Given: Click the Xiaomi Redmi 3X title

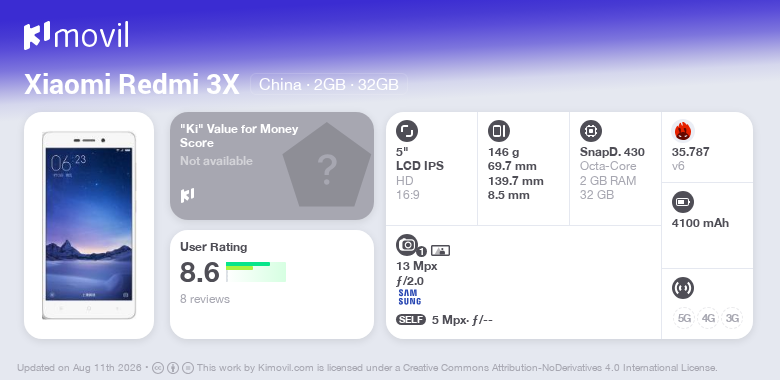Looking at the screenshot, I should [x=132, y=85].
